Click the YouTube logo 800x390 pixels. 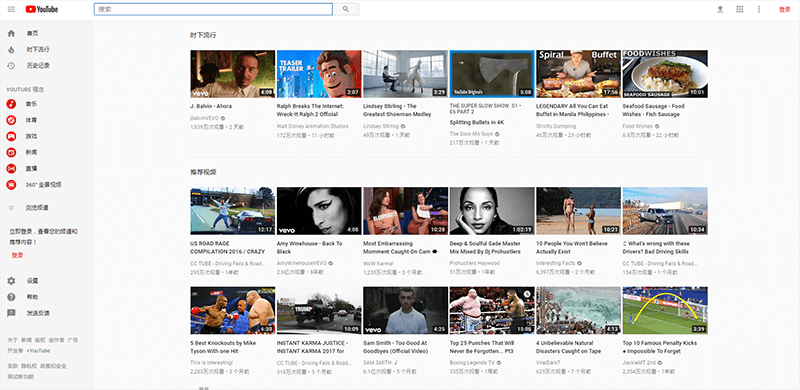tap(41, 9)
